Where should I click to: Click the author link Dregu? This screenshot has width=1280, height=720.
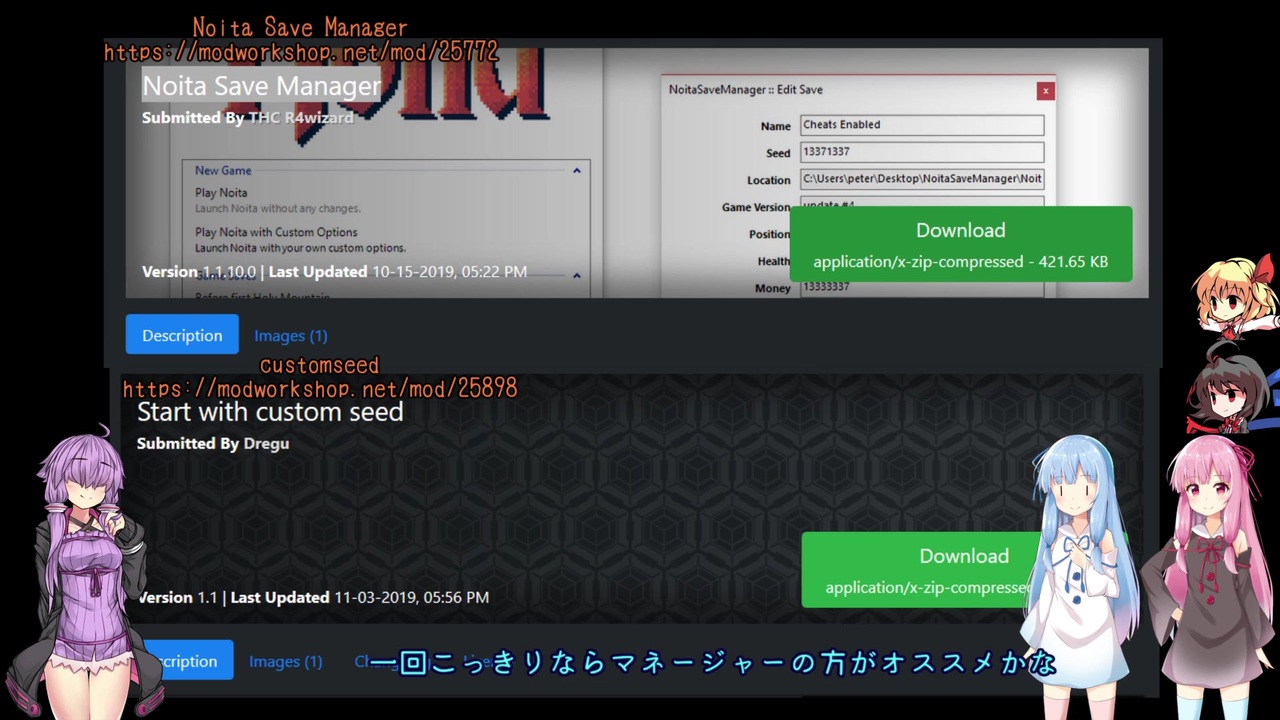266,443
